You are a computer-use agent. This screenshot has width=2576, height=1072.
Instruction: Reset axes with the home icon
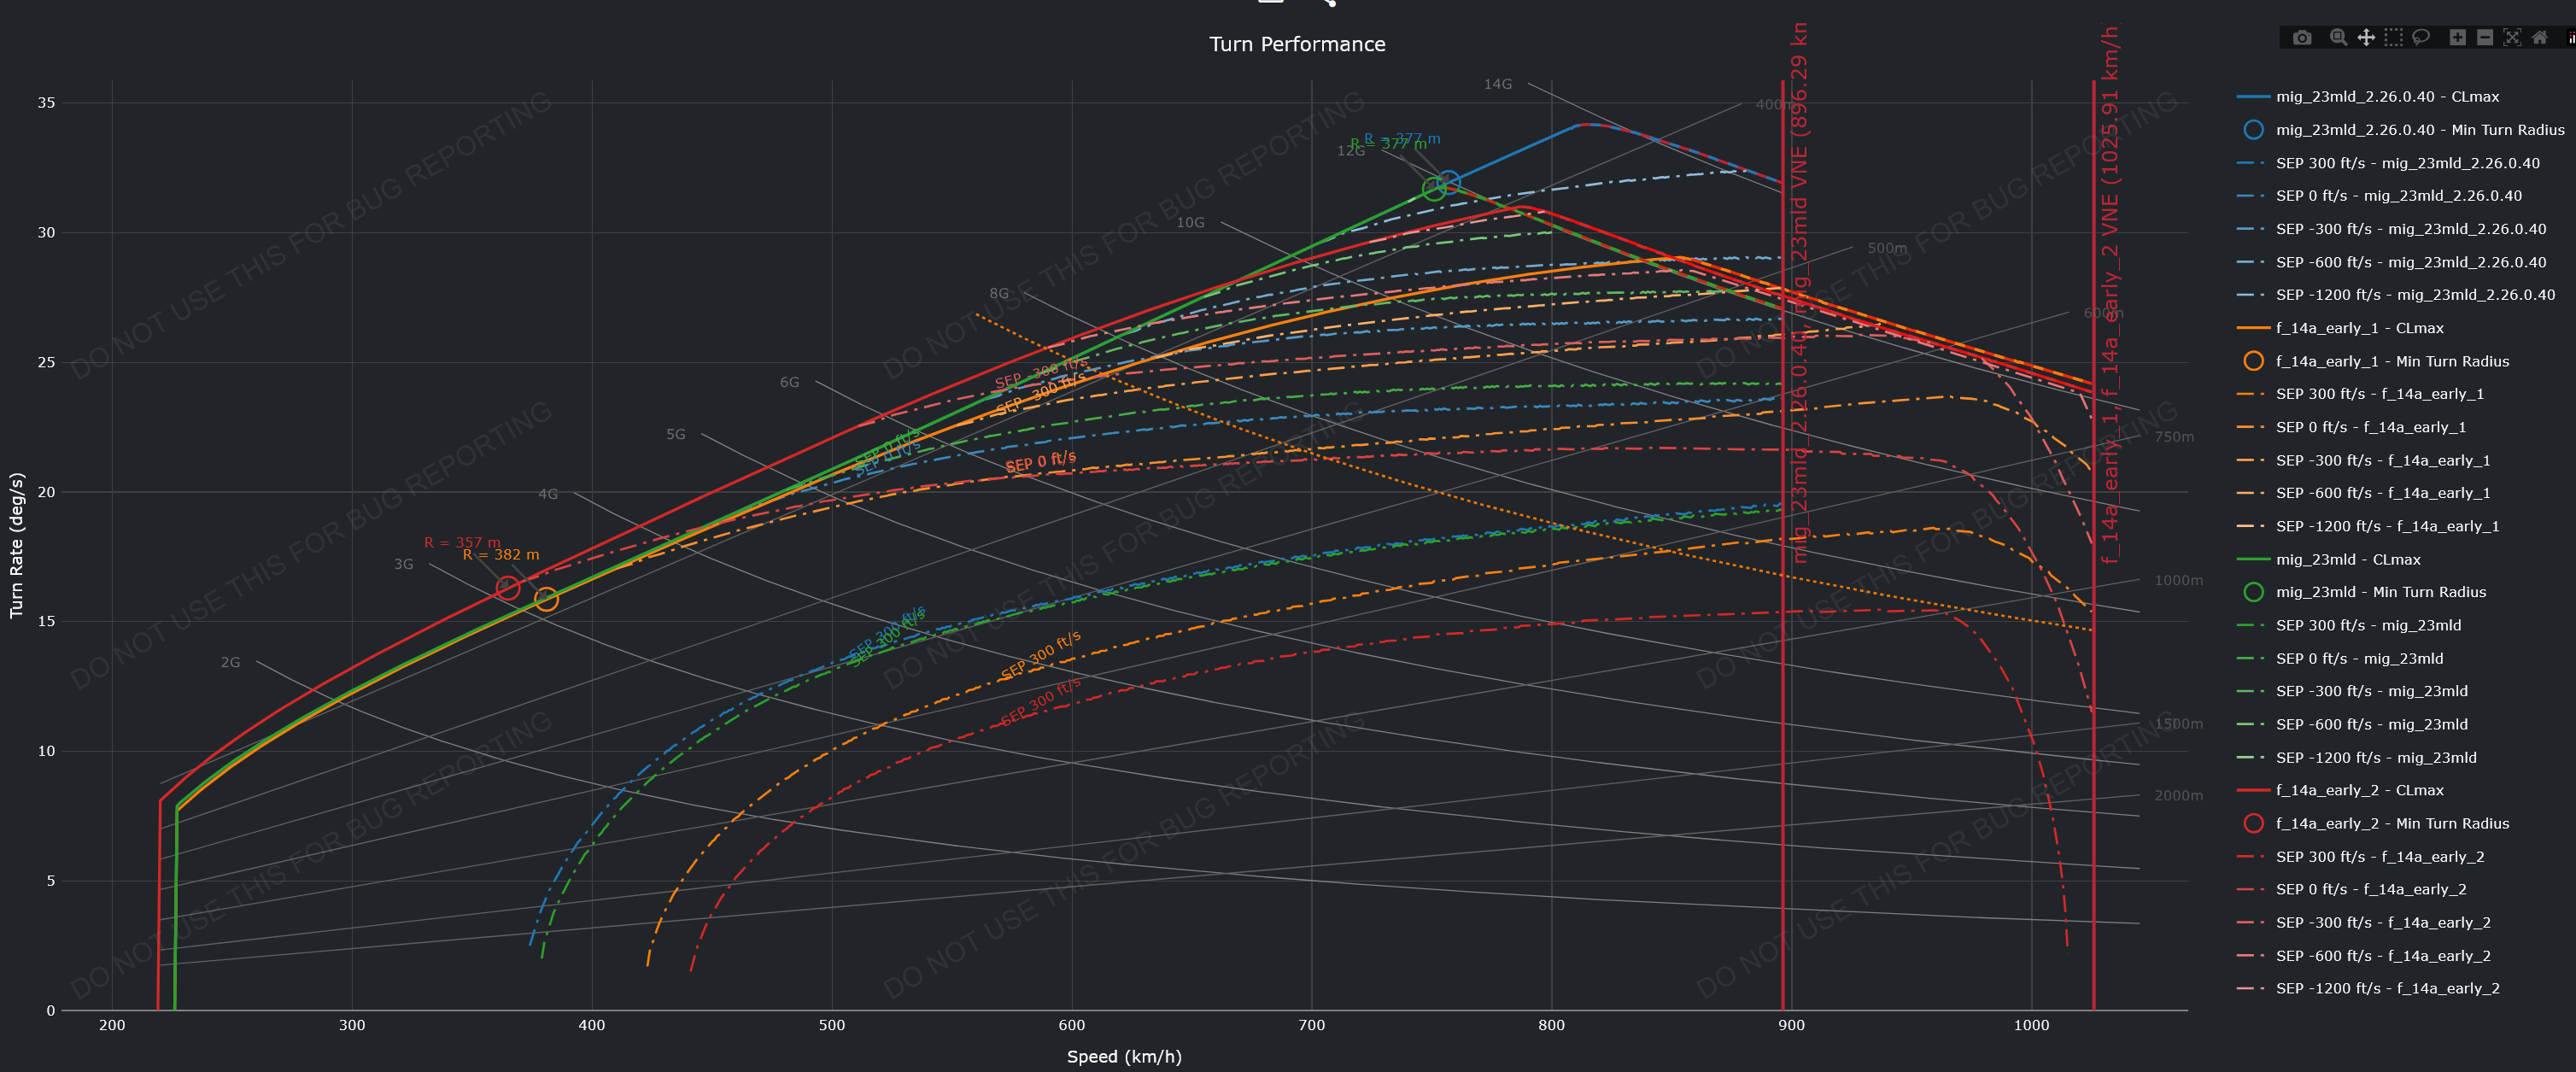2540,37
